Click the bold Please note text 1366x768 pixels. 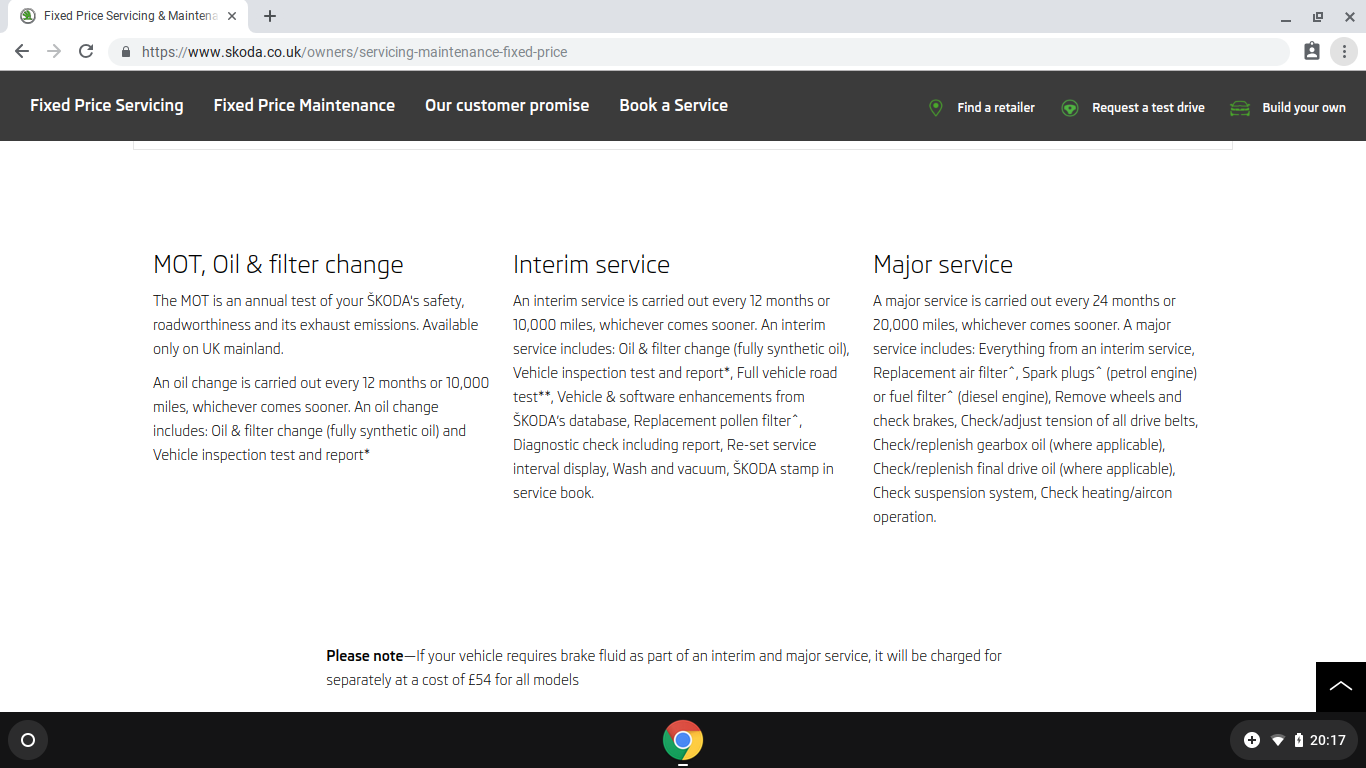364,656
